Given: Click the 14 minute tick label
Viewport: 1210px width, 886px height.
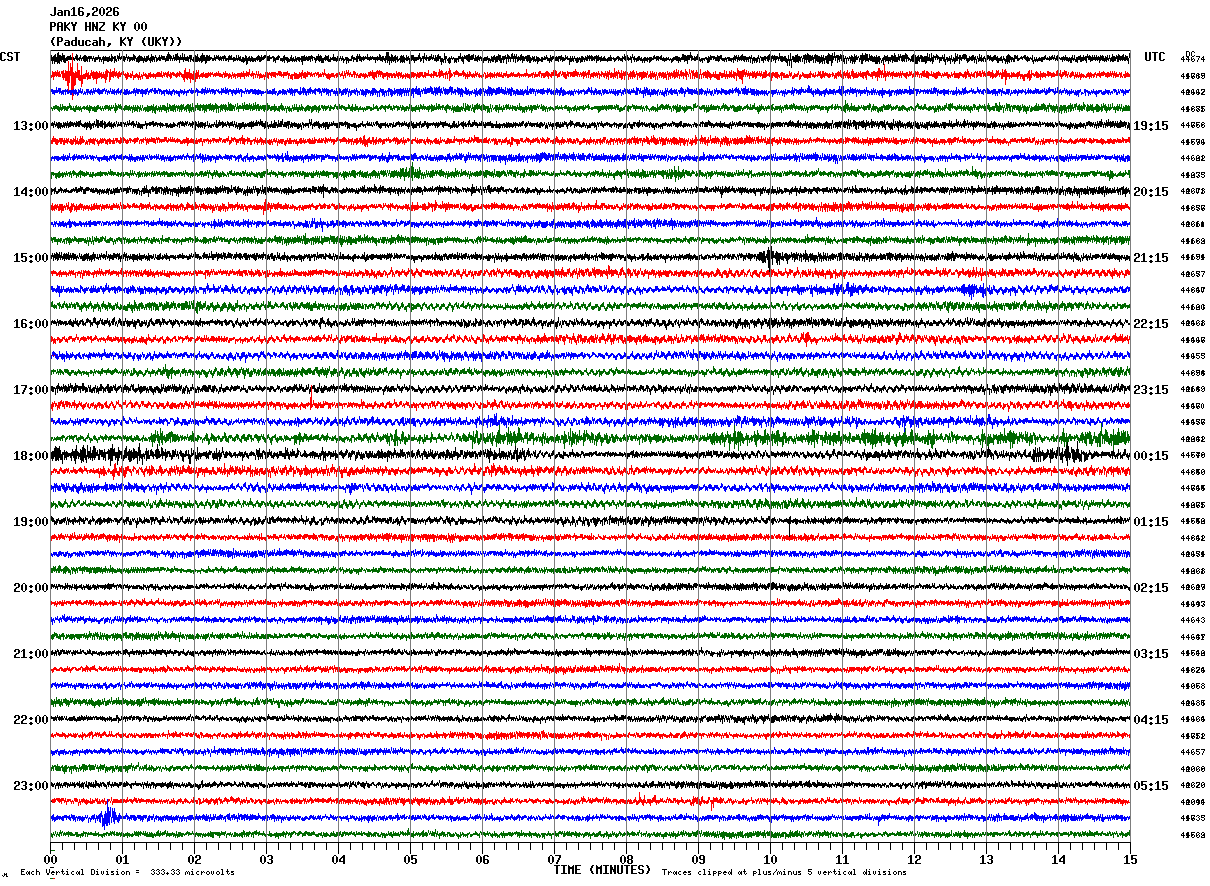Looking at the screenshot, I should click(x=1058, y=859).
